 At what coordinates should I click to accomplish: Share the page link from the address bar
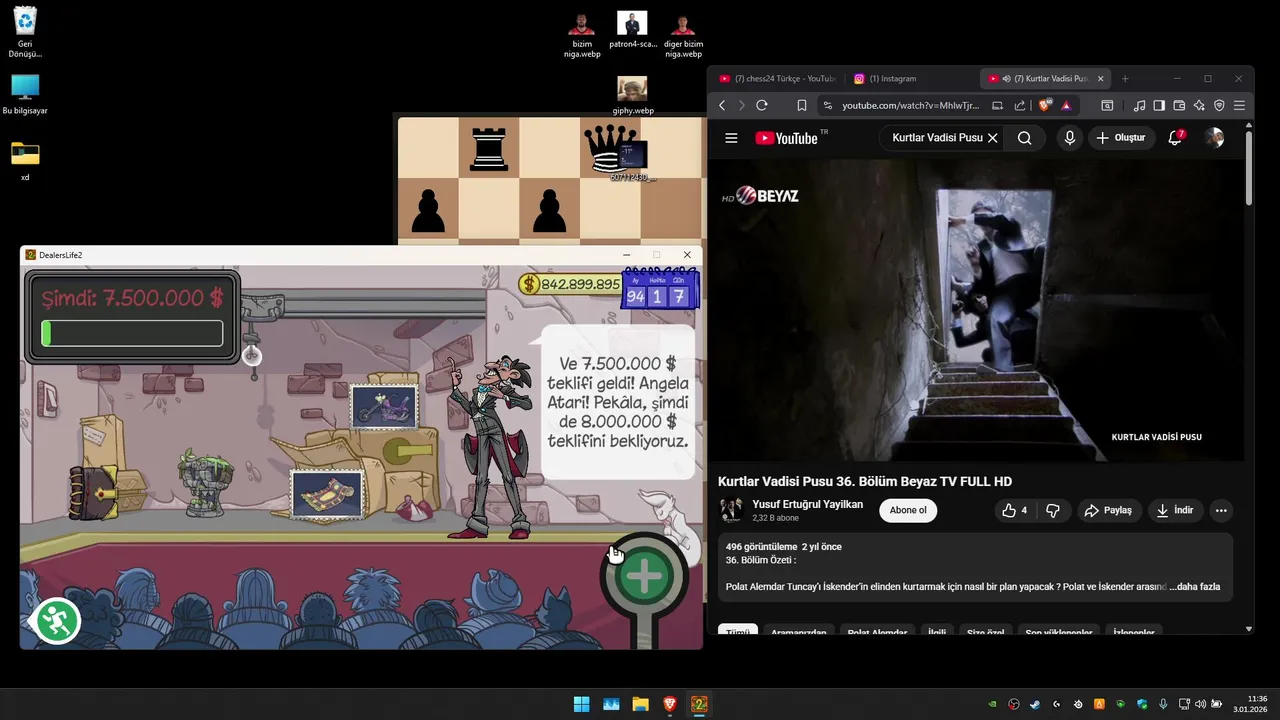click(x=1020, y=105)
